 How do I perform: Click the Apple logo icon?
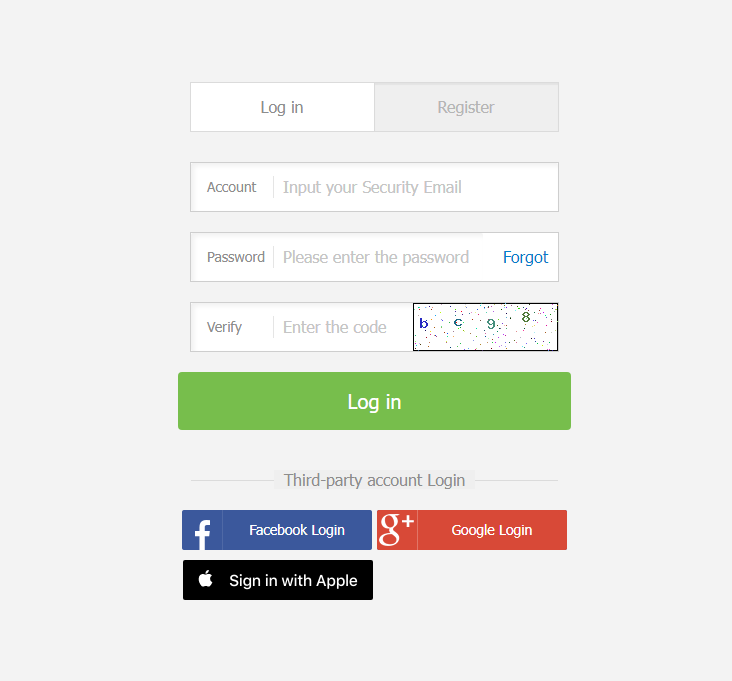click(205, 579)
